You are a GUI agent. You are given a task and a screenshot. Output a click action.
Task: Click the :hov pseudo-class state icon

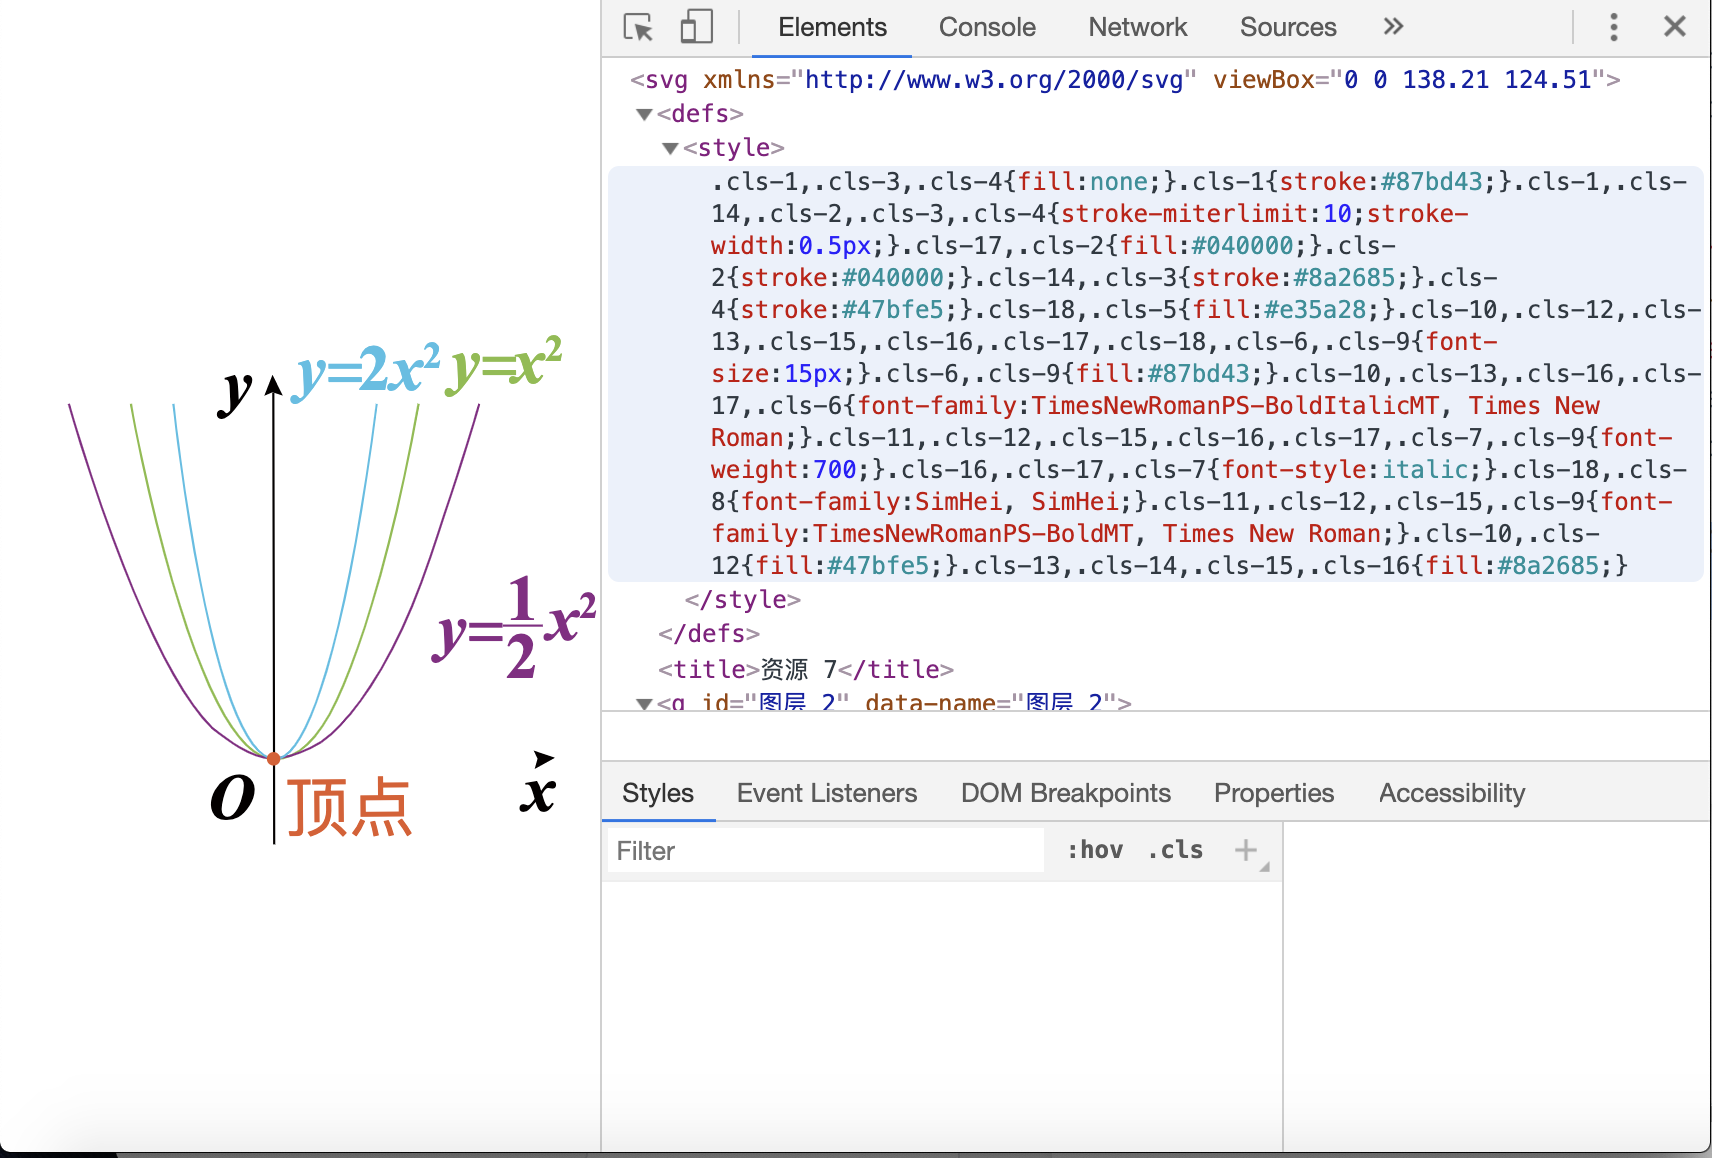click(1096, 850)
